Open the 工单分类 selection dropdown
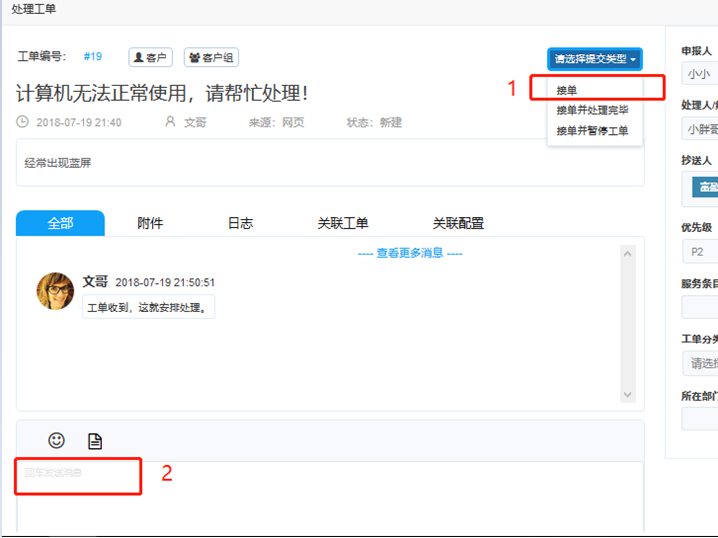Image resolution: width=718 pixels, height=538 pixels. pos(700,363)
